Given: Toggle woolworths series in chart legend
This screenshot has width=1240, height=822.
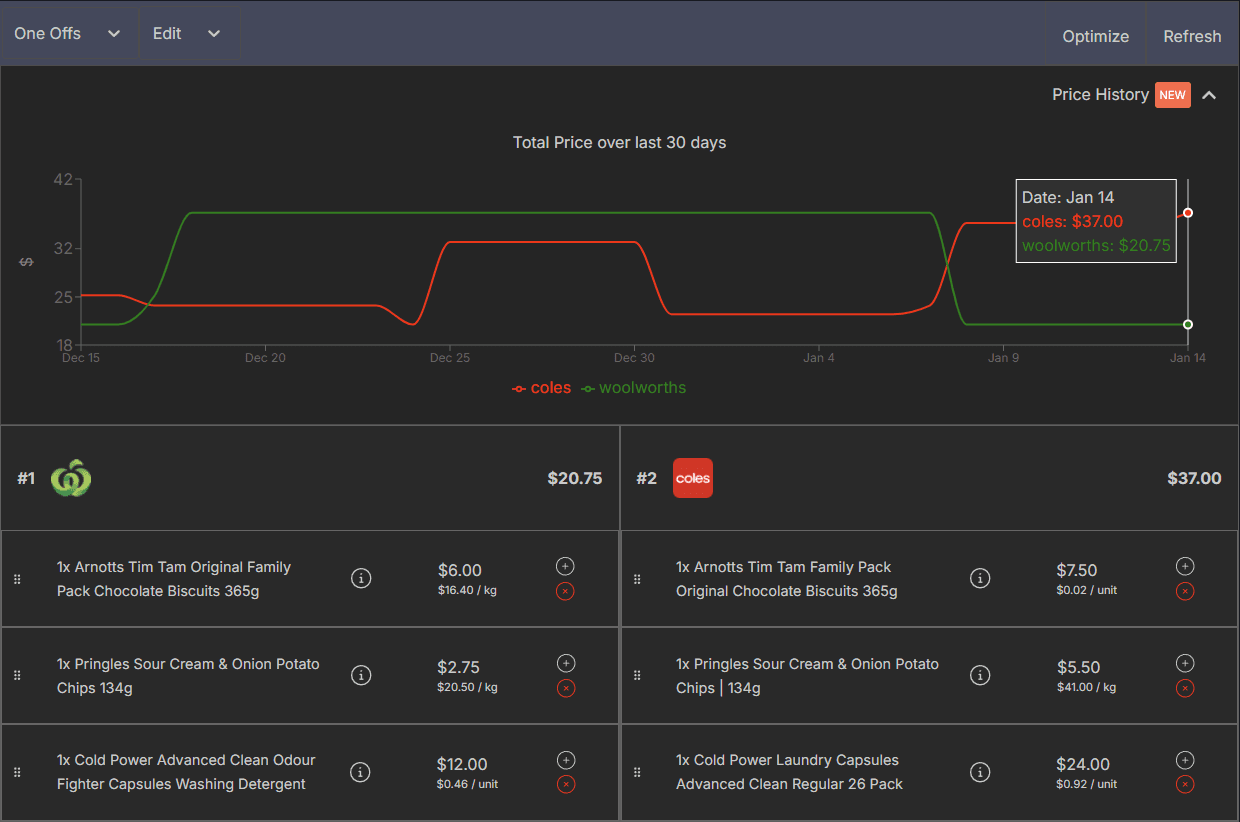Looking at the screenshot, I should (634, 388).
